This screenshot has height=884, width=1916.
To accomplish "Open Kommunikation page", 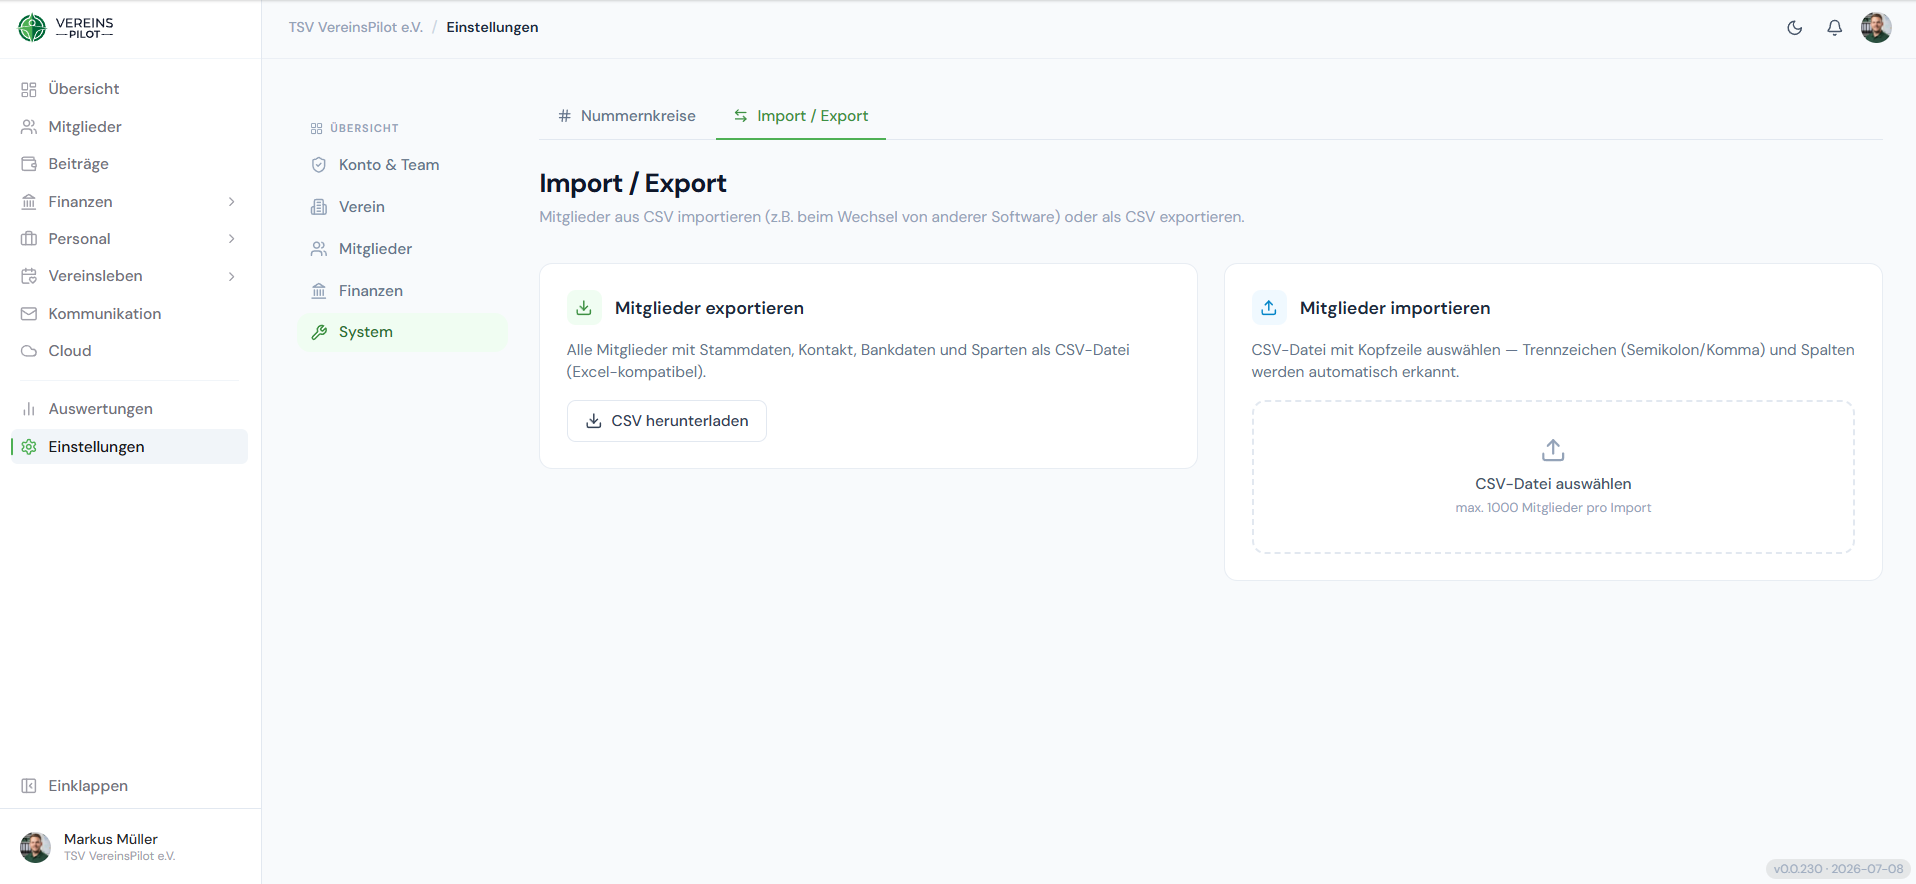I will (x=129, y=314).
